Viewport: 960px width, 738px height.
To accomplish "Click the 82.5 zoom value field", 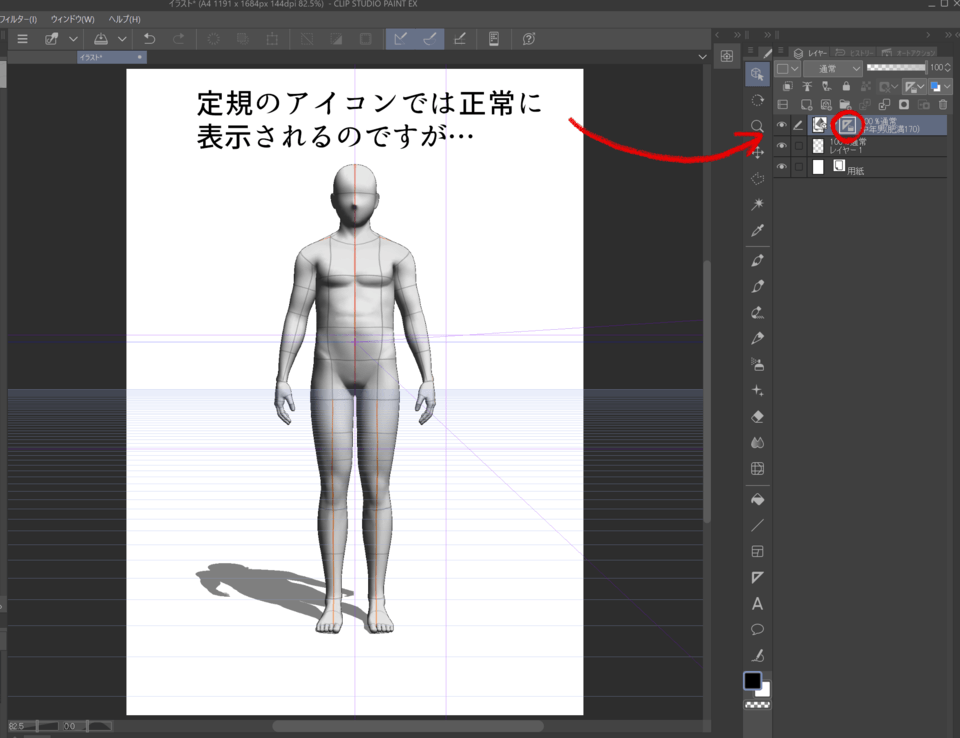I will tap(21, 726).
